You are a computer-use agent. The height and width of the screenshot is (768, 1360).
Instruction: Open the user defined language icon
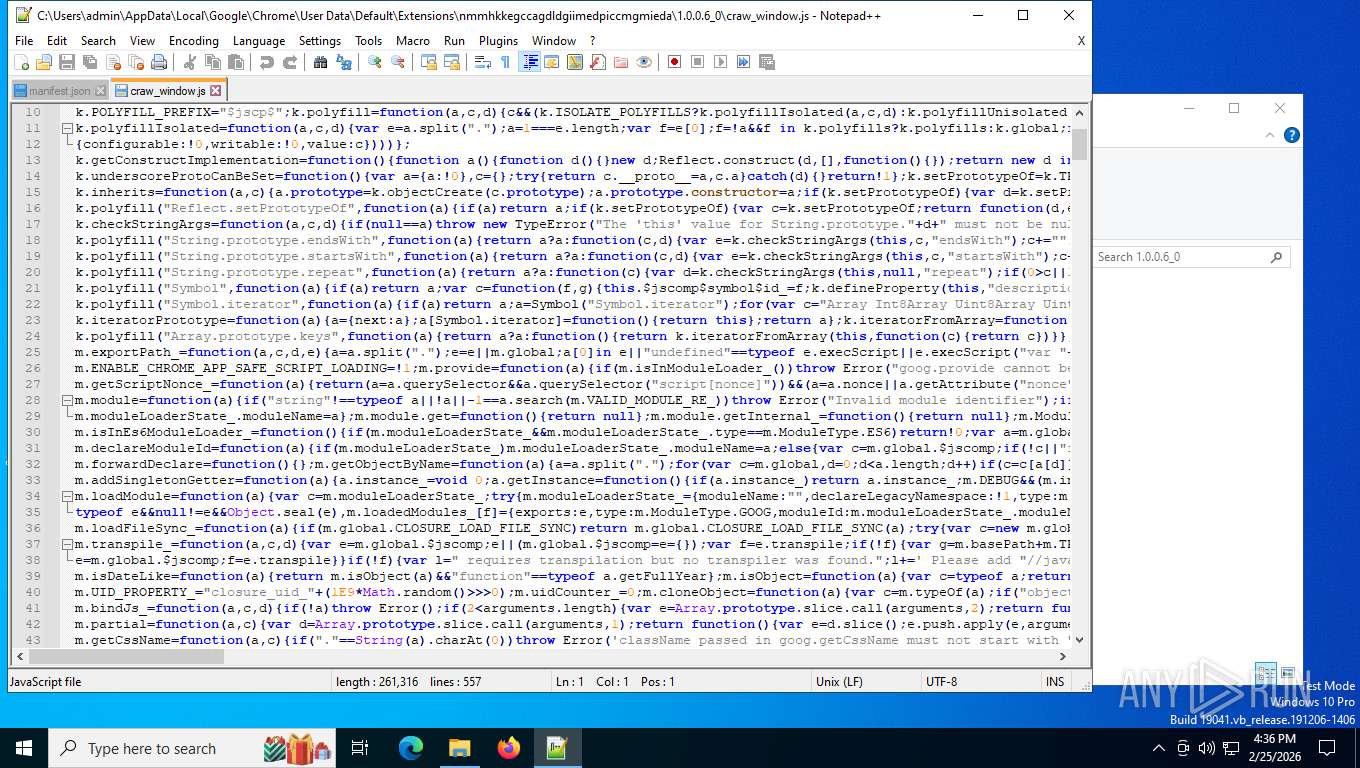tap(552, 62)
